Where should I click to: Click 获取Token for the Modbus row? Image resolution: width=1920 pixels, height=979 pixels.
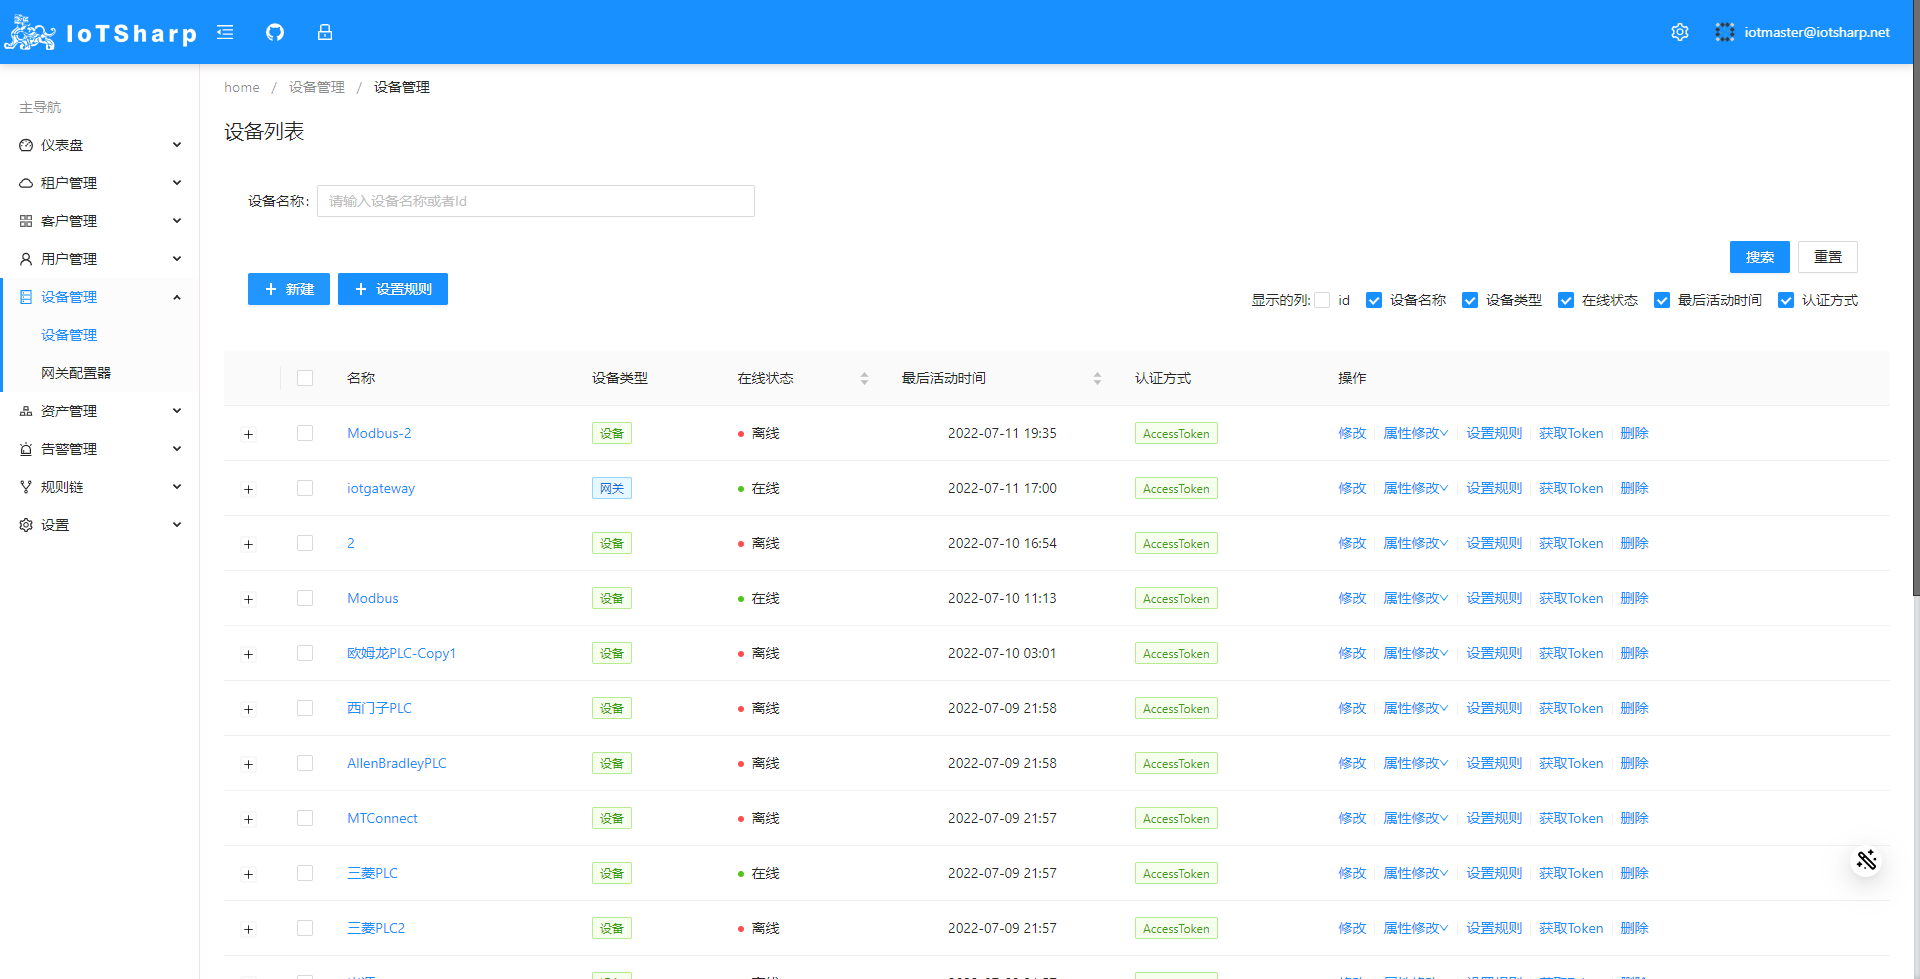[x=1571, y=598]
